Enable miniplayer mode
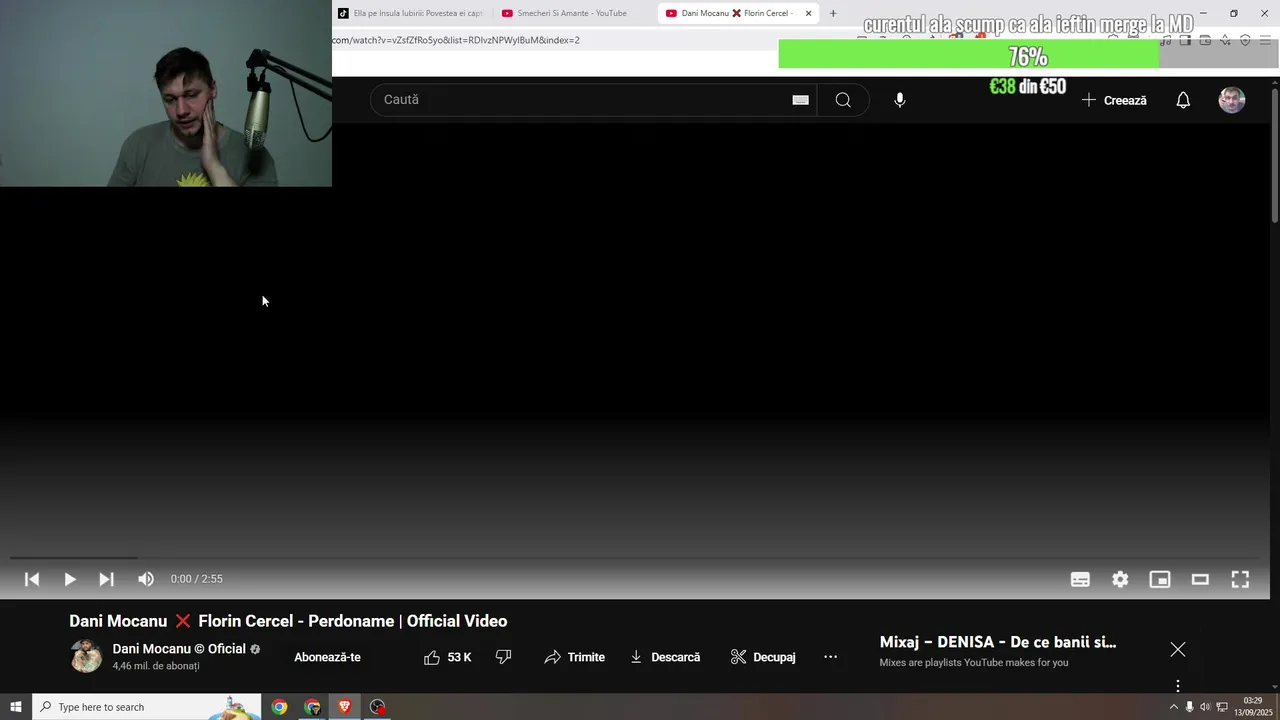Viewport: 1280px width, 720px height. [1160, 579]
